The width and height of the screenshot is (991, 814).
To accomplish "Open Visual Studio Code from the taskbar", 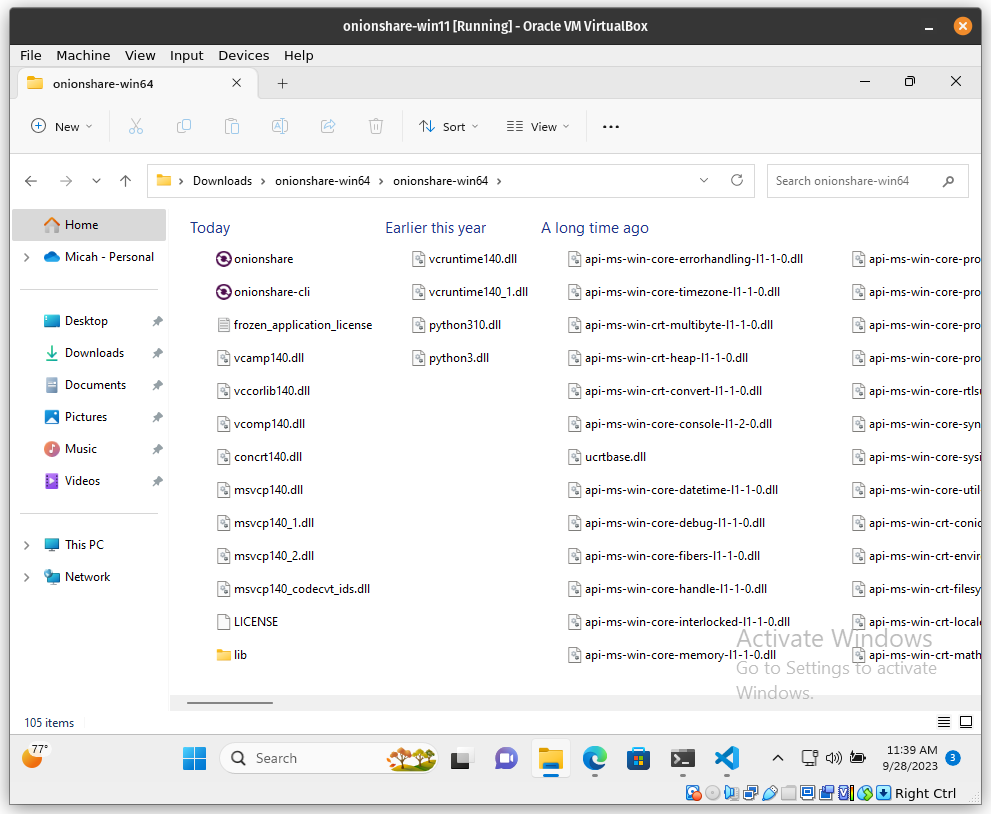I will 727,758.
